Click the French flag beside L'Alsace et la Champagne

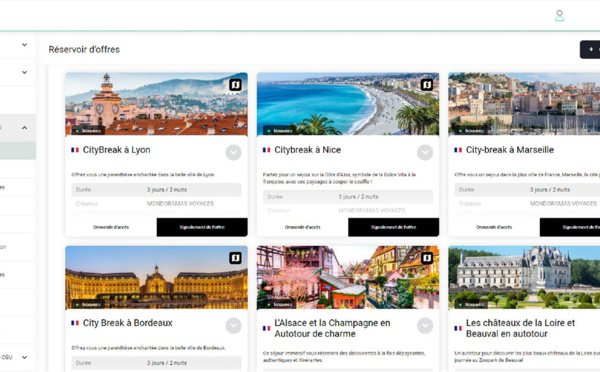(x=266, y=328)
